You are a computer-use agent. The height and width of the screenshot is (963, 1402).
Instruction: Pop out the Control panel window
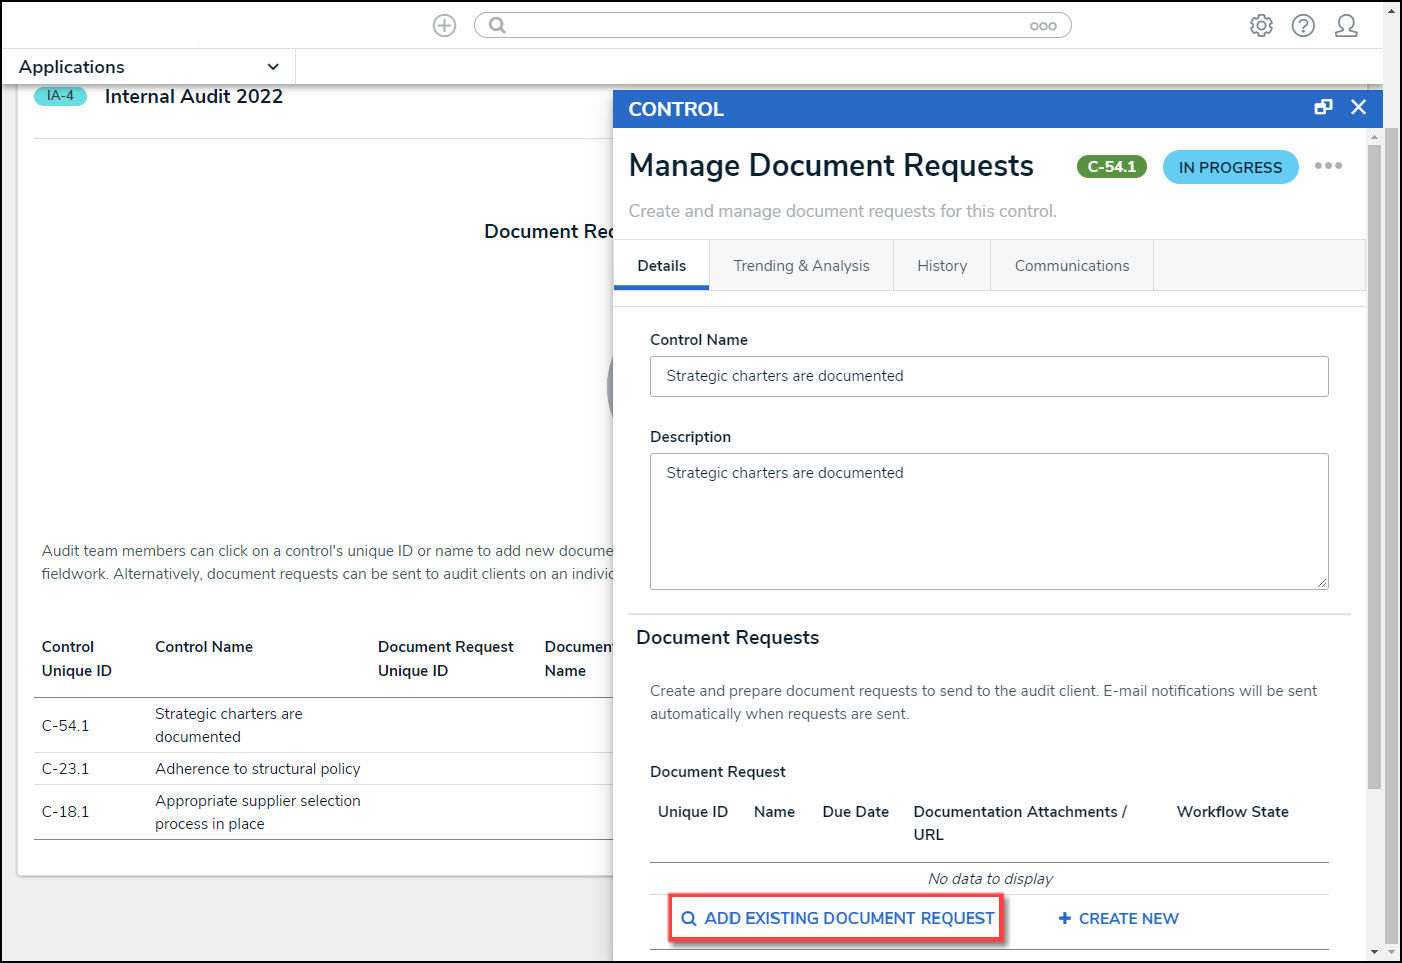click(x=1323, y=107)
